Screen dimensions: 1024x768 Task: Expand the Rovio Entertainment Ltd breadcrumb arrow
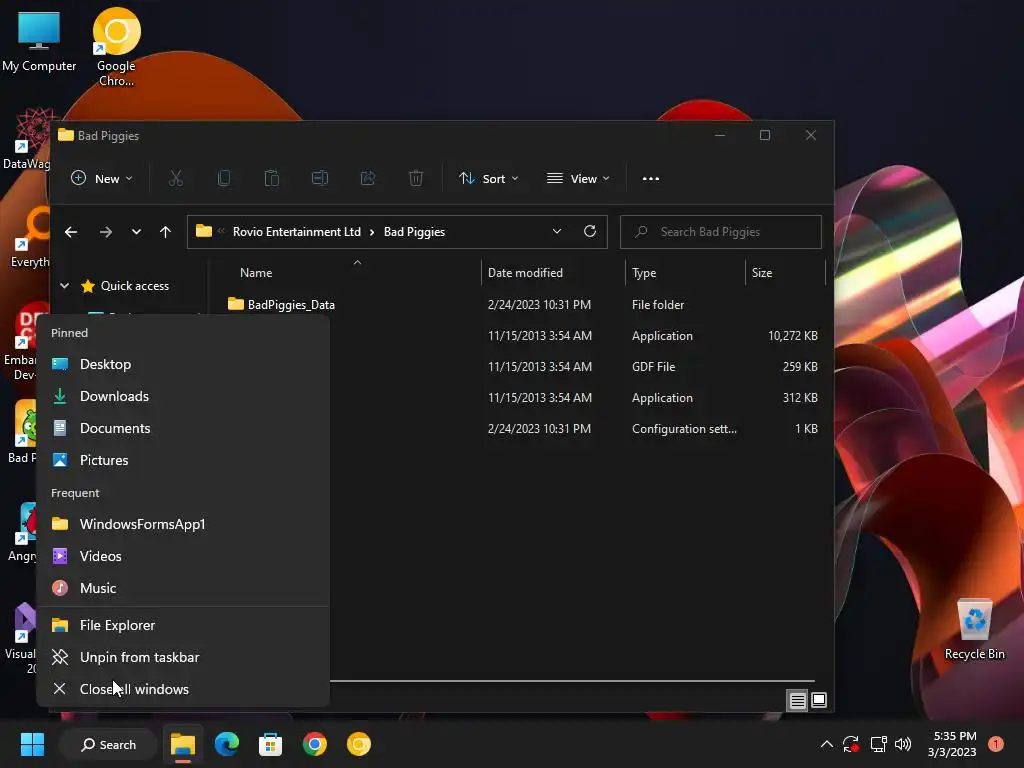372,232
